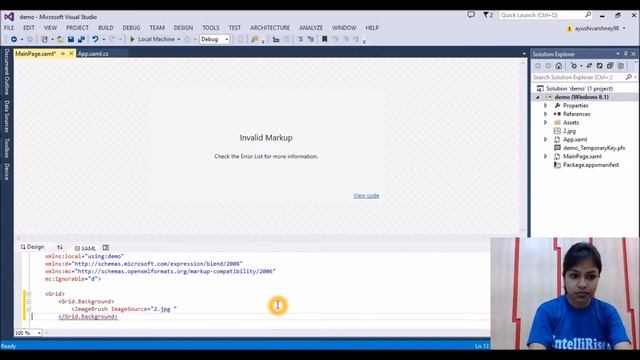Start debugging with green play icon
Screen dimensions: 640x360
pyautogui.click(x=132, y=39)
